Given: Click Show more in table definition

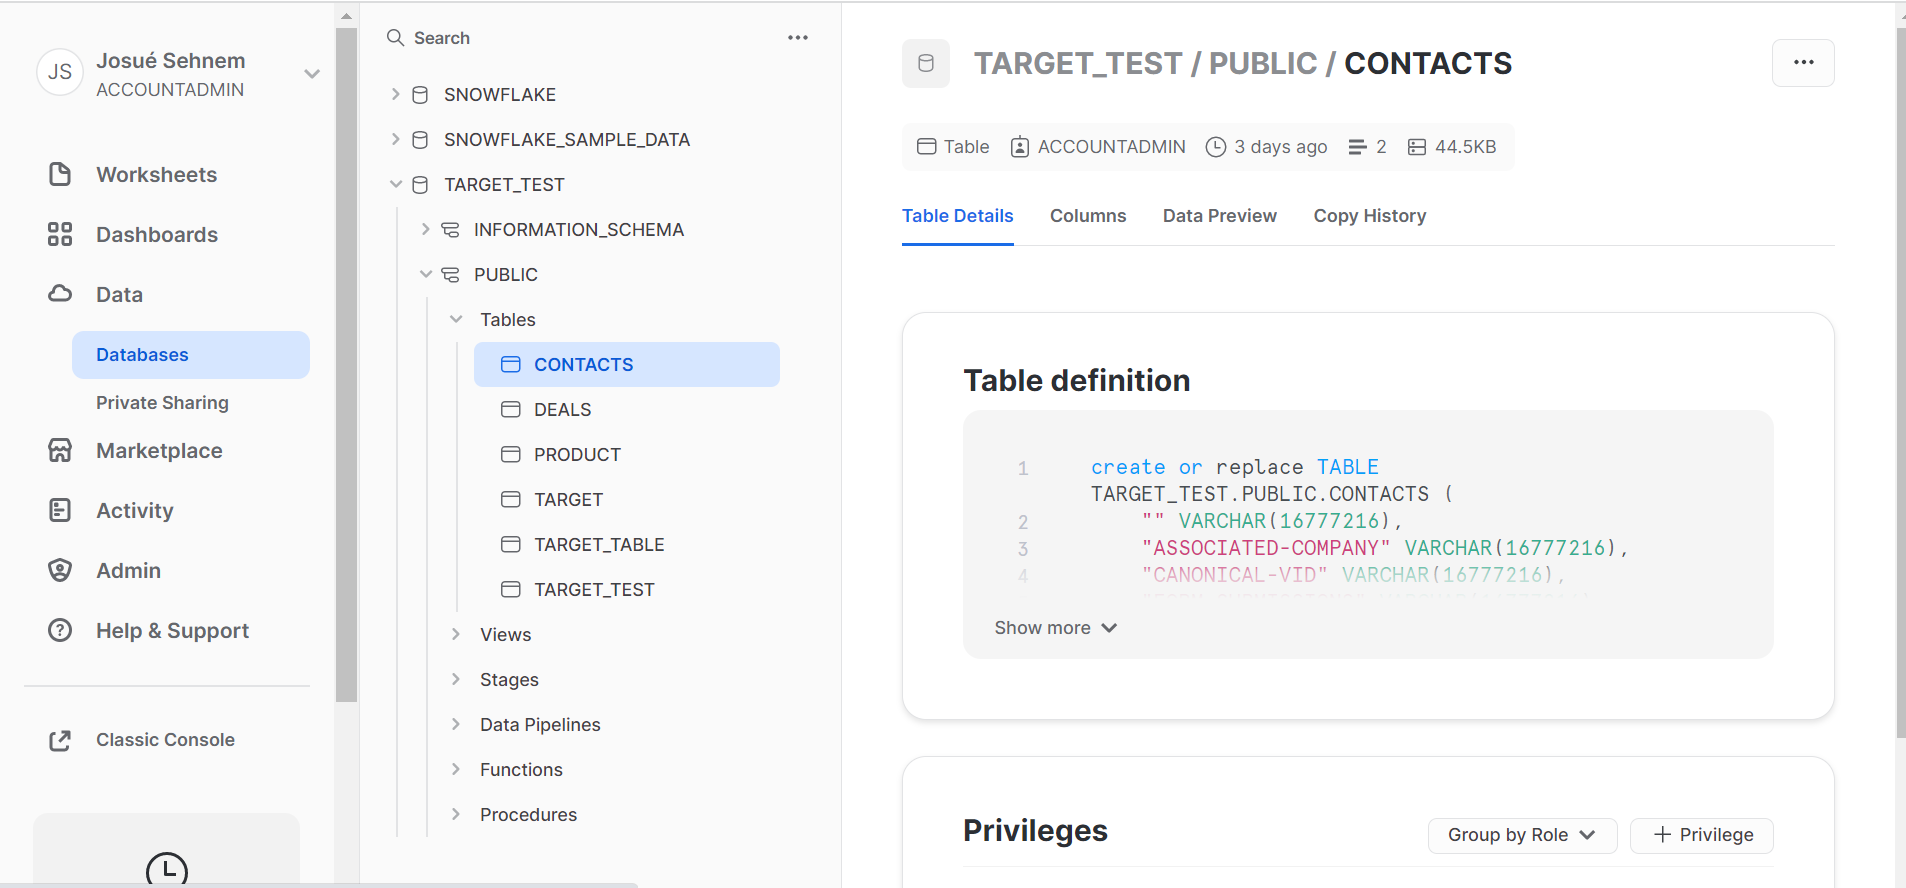Looking at the screenshot, I should coord(1055,628).
